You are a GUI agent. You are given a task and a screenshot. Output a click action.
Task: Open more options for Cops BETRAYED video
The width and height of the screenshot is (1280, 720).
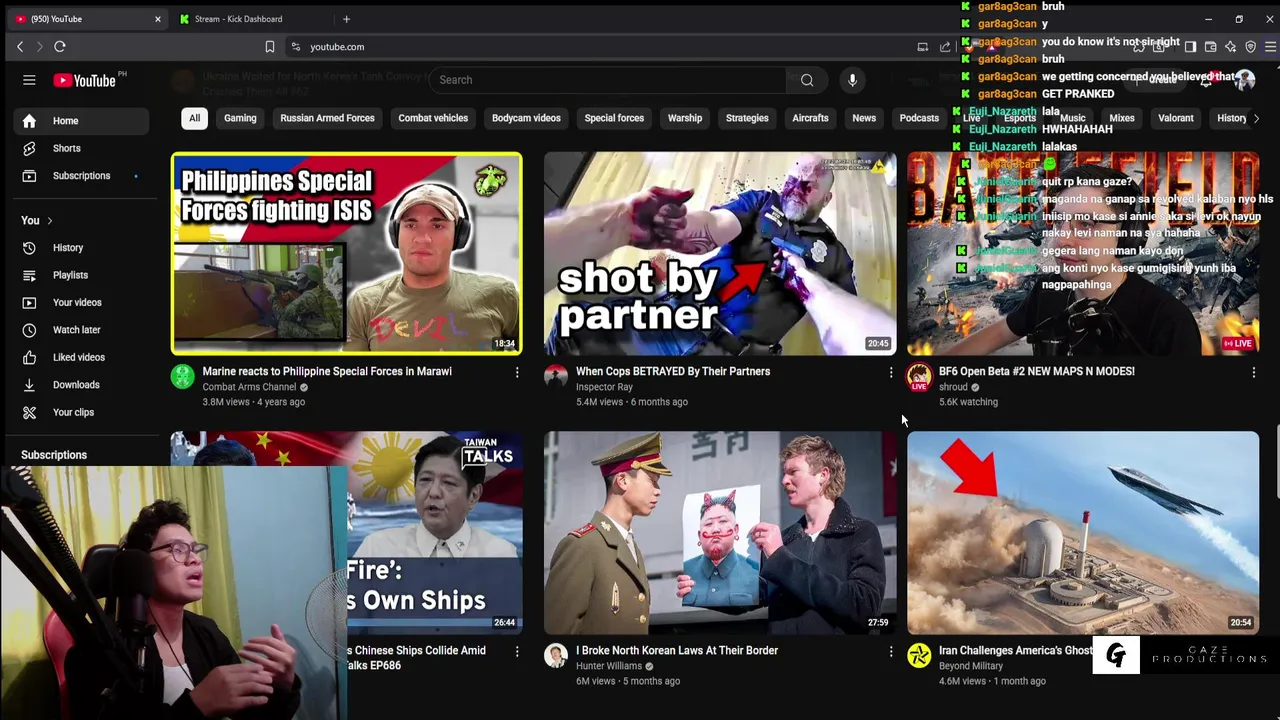[891, 372]
